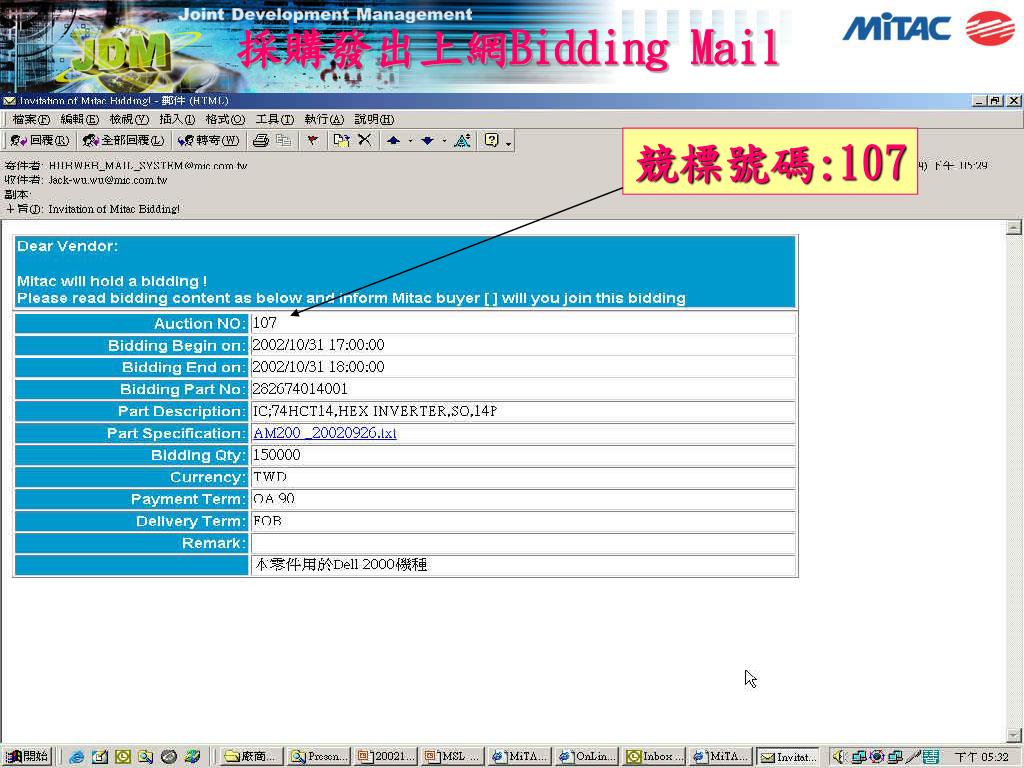This screenshot has height=768, width=1024.
Task: Click Payment Term value OA 90
Action: tap(274, 499)
